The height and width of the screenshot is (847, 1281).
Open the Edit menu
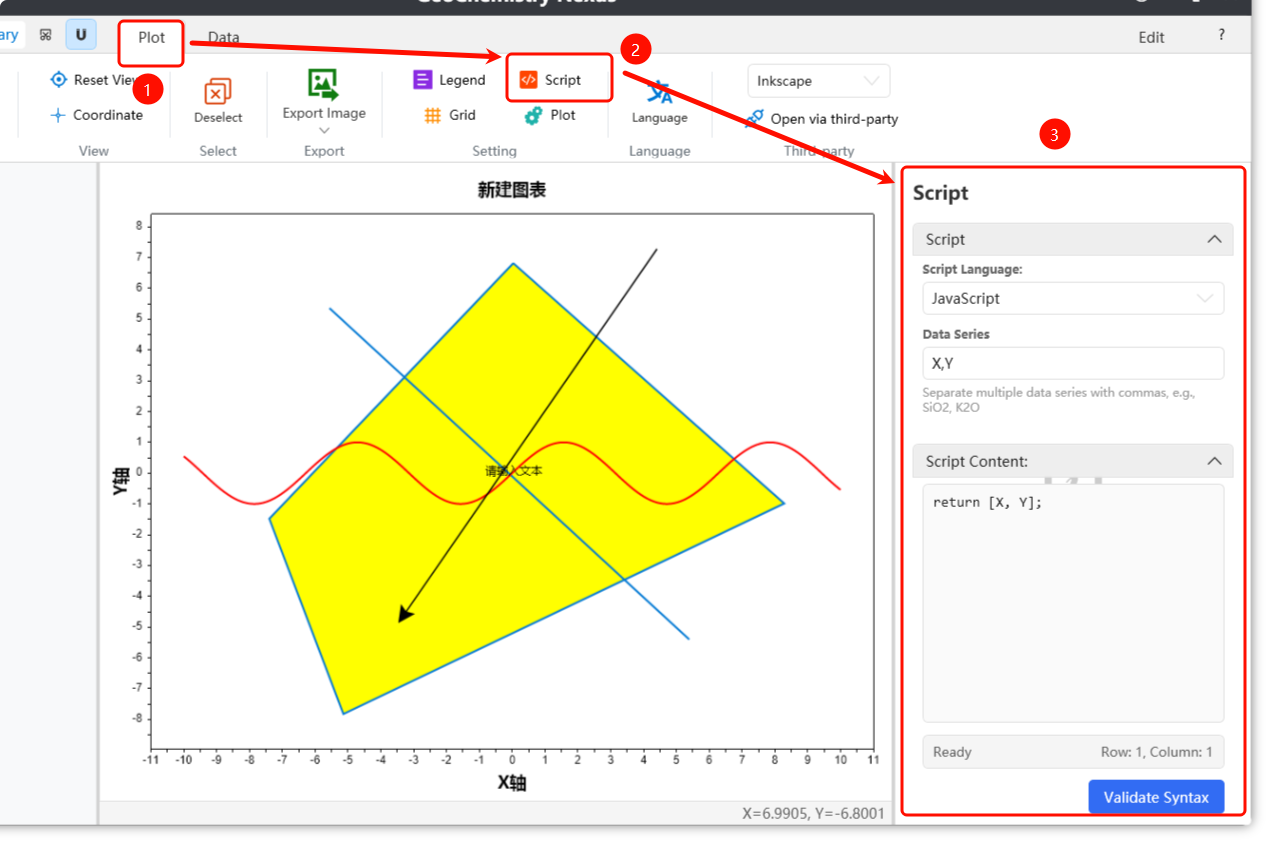tap(1151, 37)
